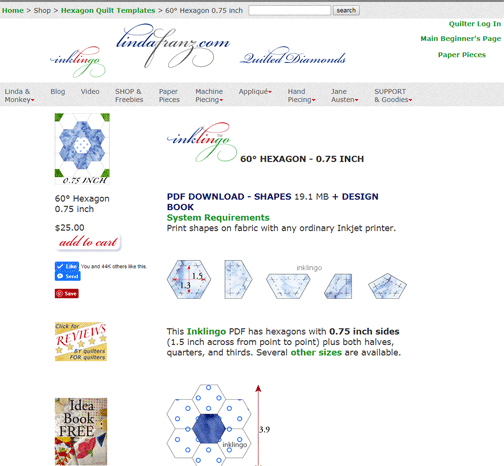Focus the search text field
504x466 pixels.
tap(290, 10)
